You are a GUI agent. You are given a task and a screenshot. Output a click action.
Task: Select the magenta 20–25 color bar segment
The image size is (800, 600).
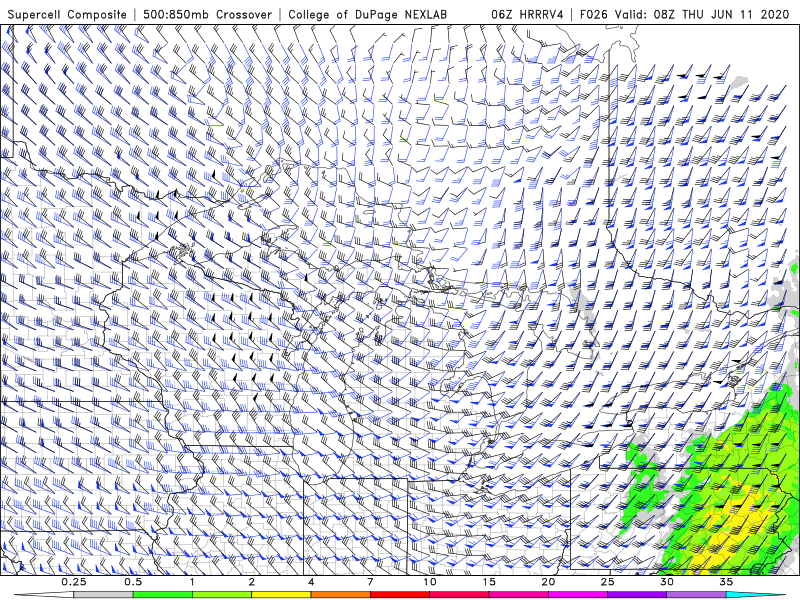(x=578, y=595)
